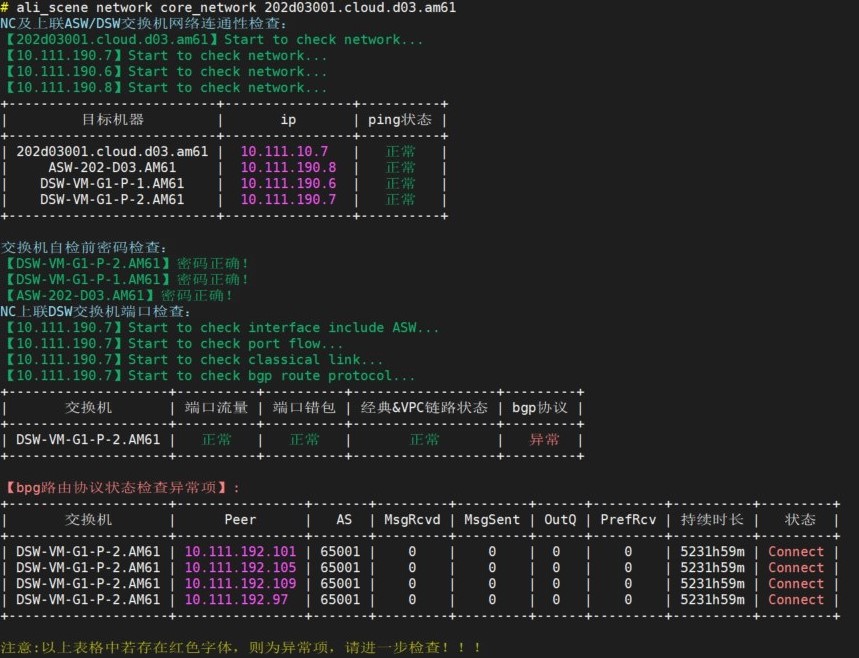The width and height of the screenshot is (859, 658).
Task: Select 'DSW-VM-G1-P-1.AM61' in the ping table
Action: pyautogui.click(x=112, y=184)
